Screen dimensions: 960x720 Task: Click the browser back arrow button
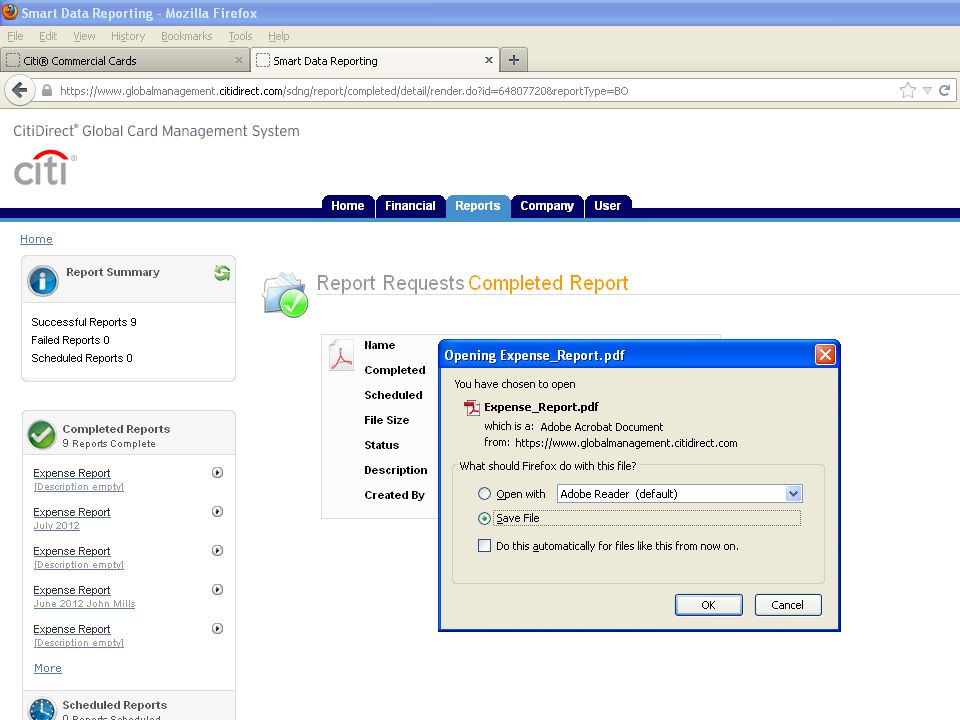click(x=19, y=91)
